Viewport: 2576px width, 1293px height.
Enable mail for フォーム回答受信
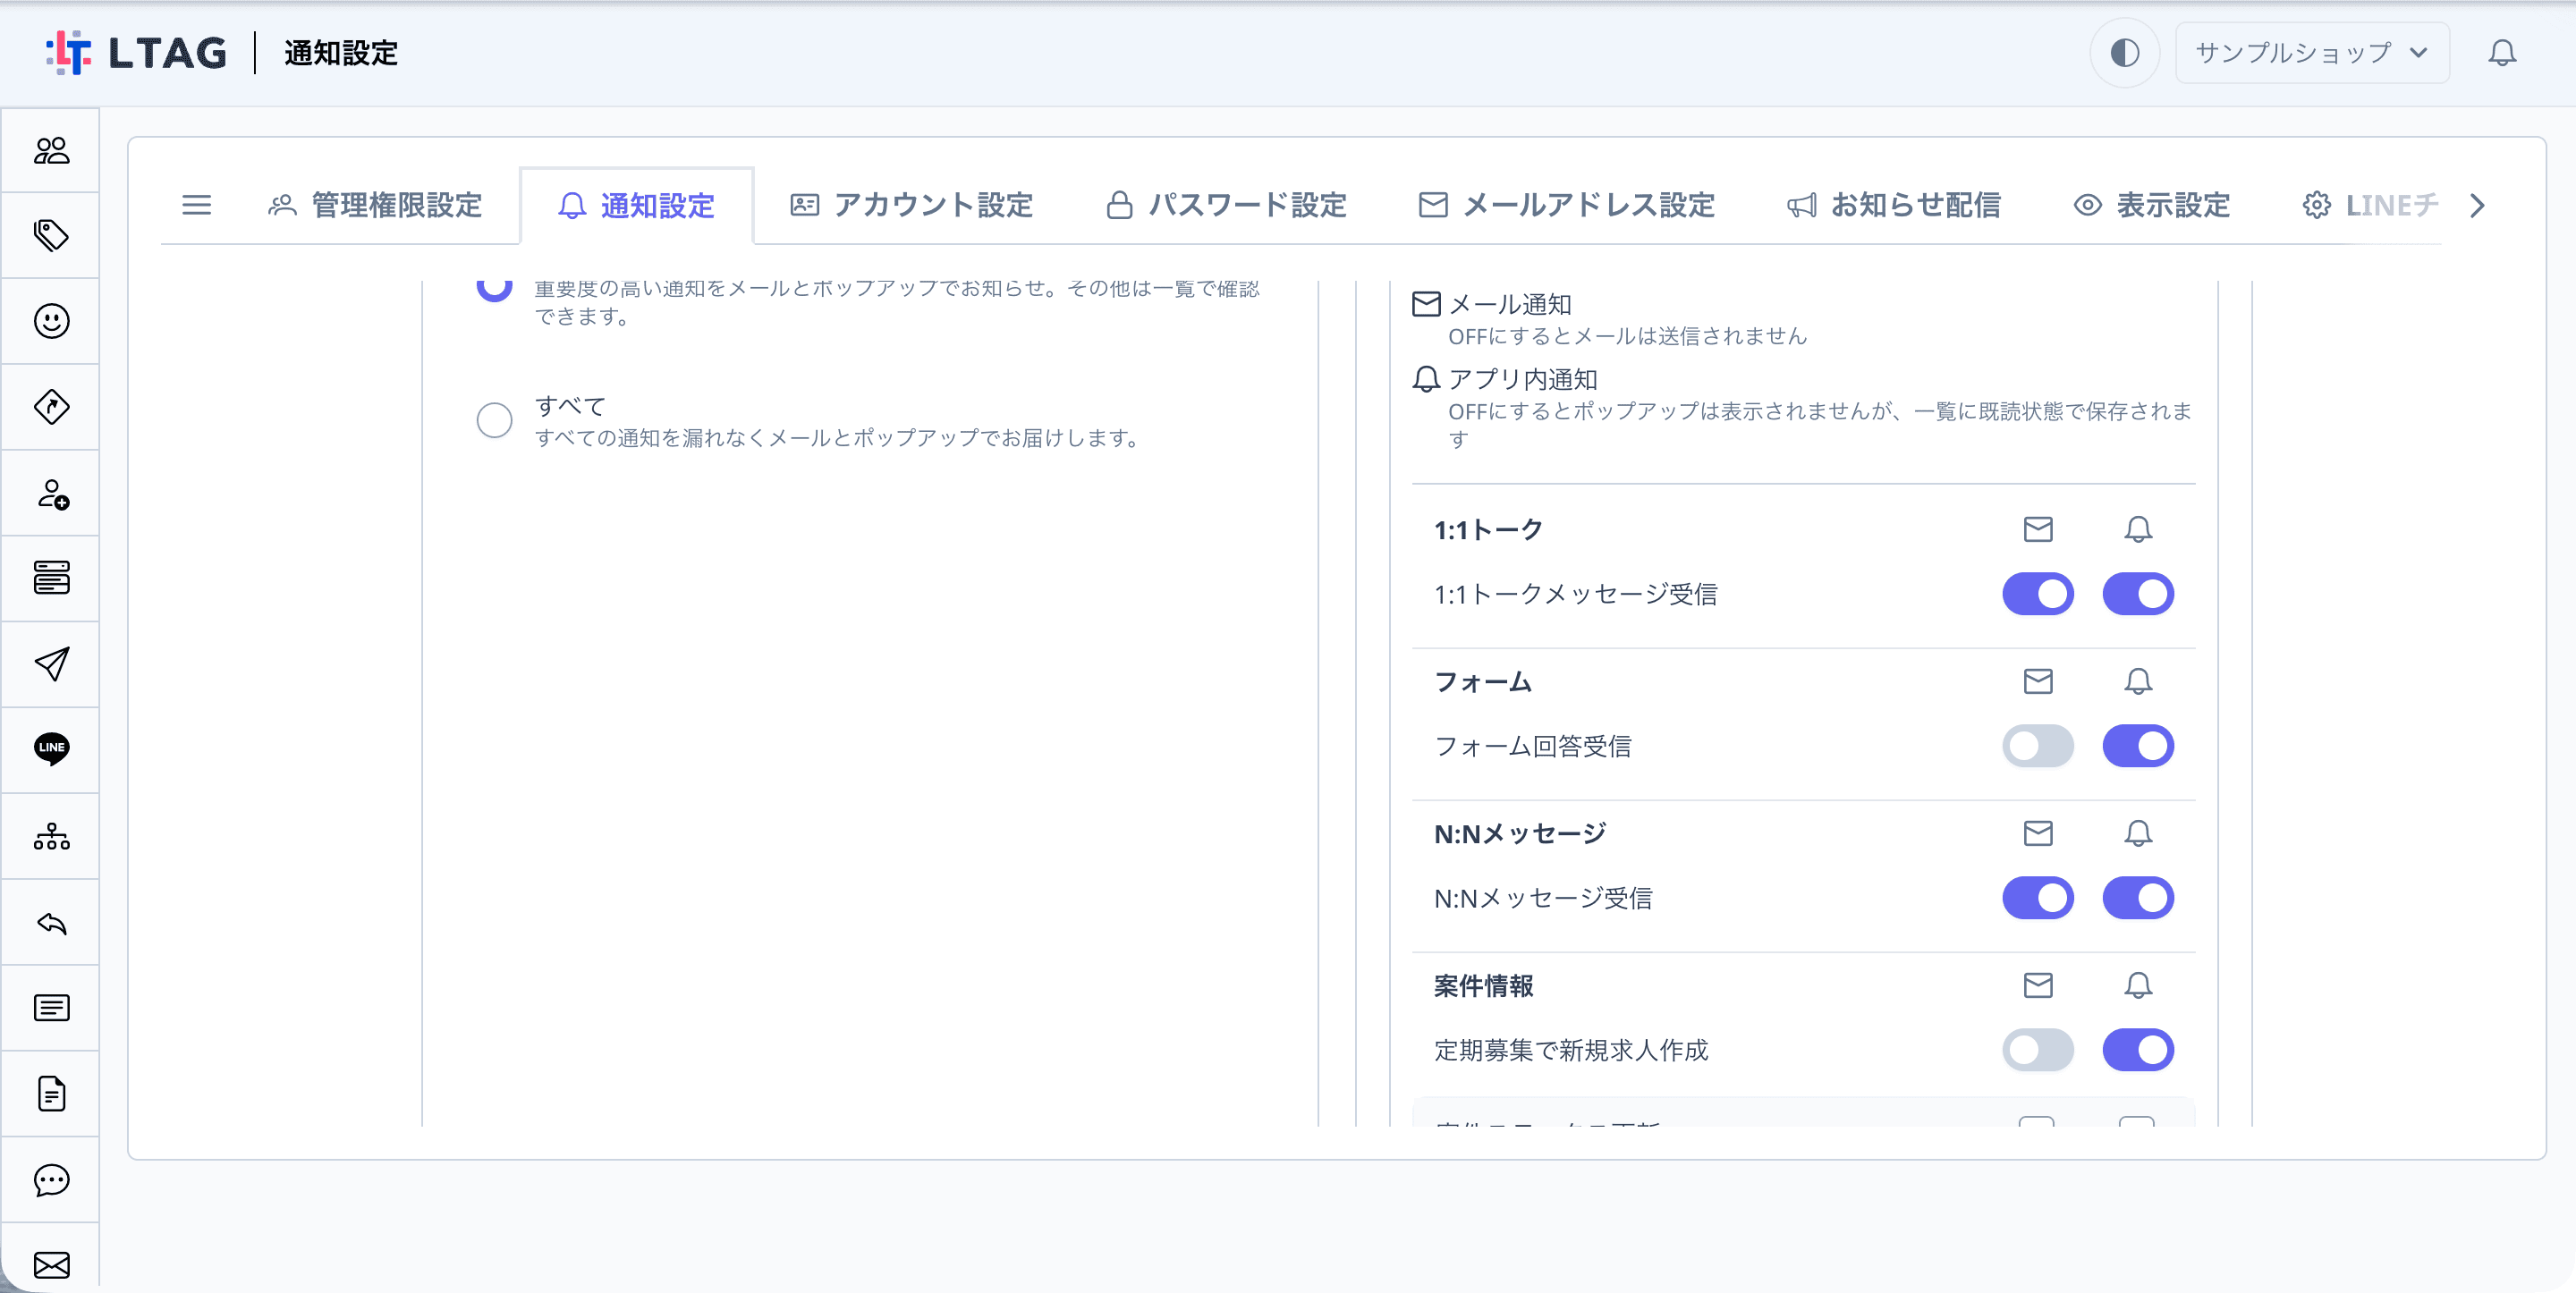(x=2038, y=746)
